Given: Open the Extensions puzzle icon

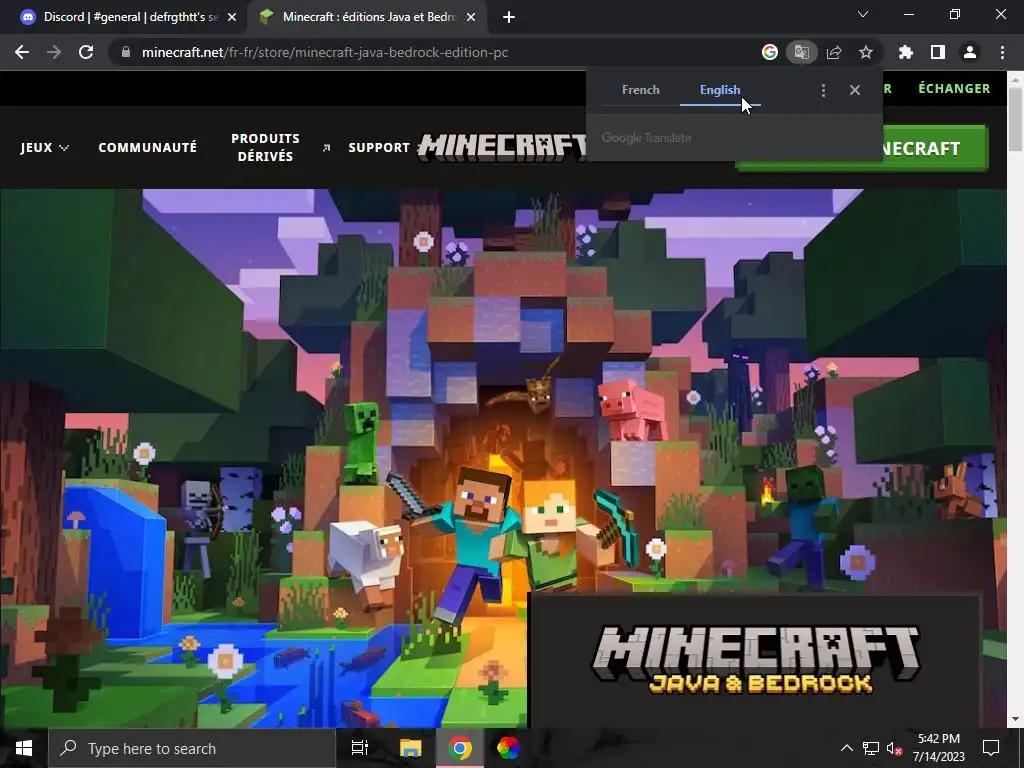Looking at the screenshot, I should pyautogui.click(x=906, y=52).
